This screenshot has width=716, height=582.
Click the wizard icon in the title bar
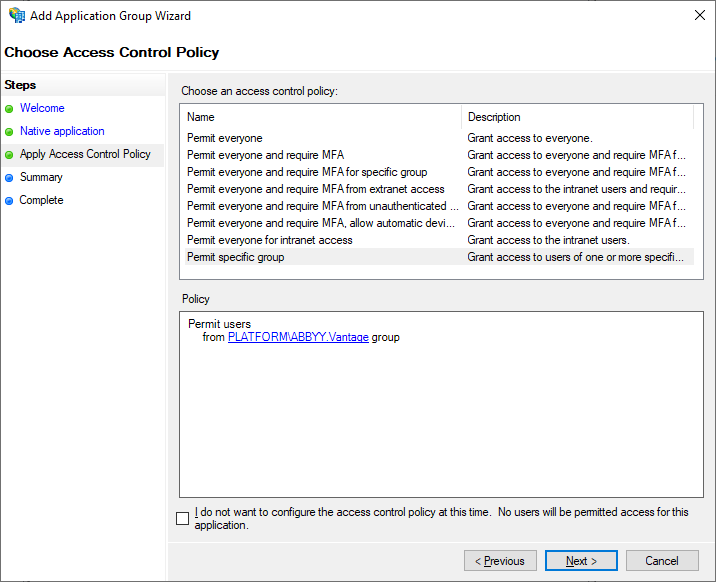pos(17,16)
